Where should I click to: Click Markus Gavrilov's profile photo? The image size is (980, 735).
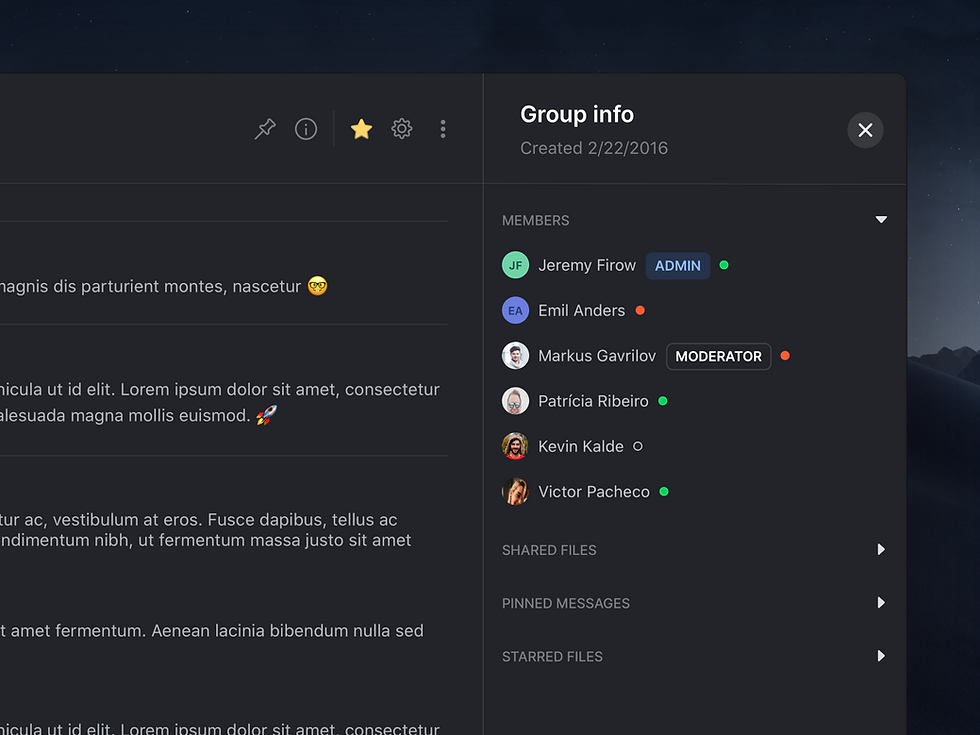coord(516,356)
